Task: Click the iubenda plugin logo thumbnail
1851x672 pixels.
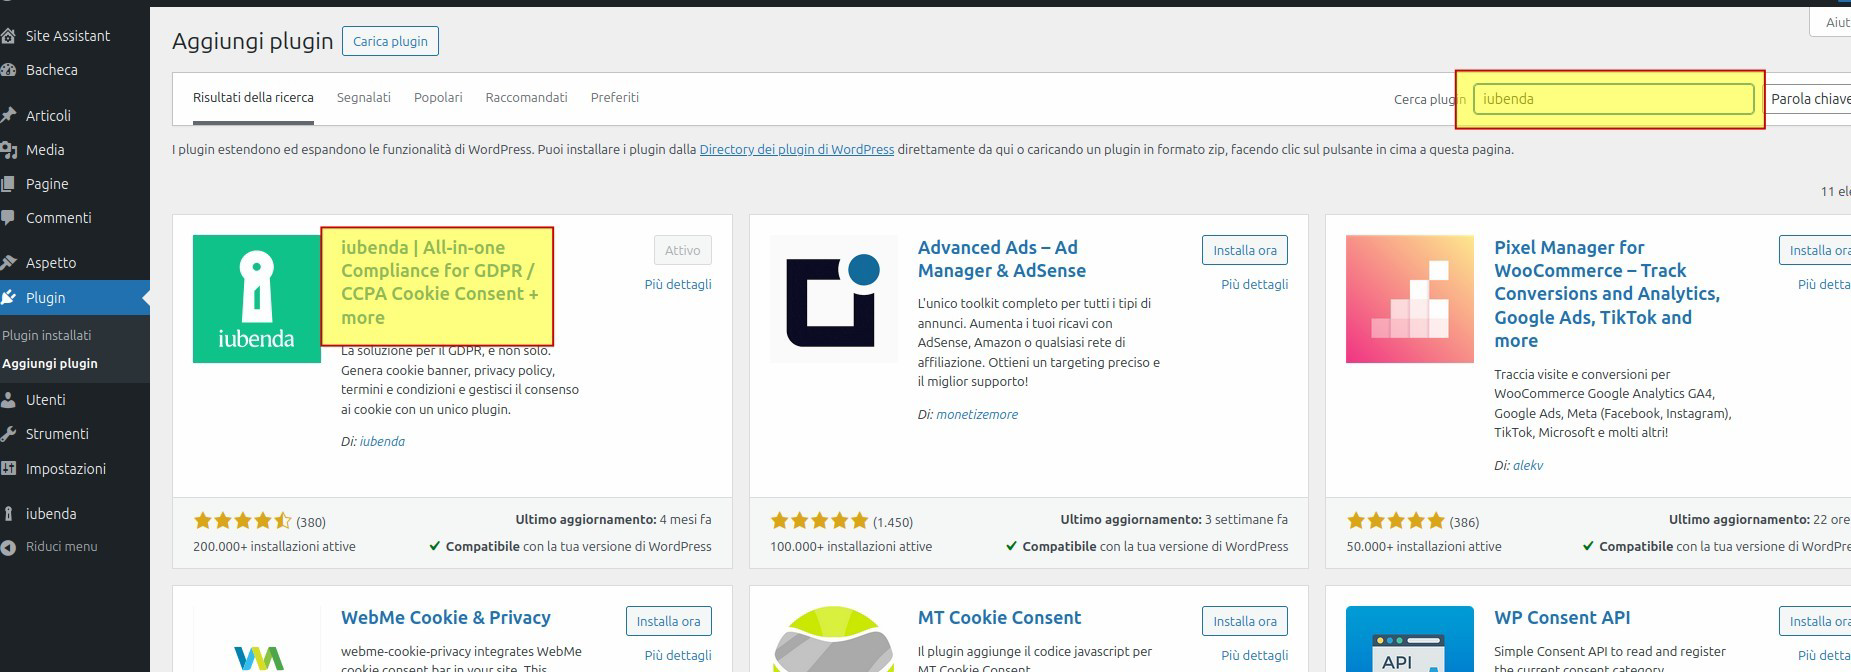Action: click(256, 298)
